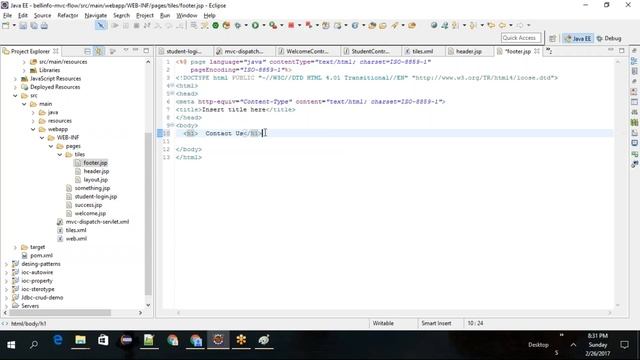640x360 pixels.
Task: Click the Smart Insert status bar entry
Action: [x=436, y=323]
